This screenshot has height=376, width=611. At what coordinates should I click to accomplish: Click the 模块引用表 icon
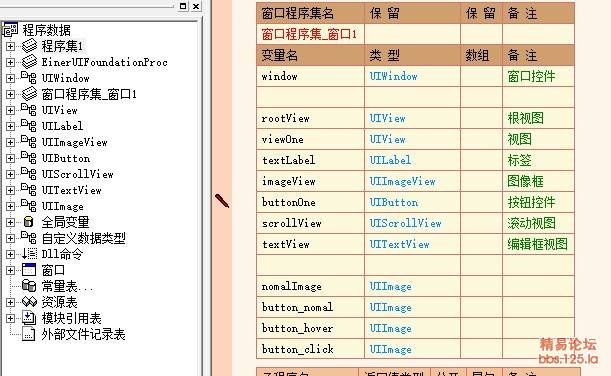[x=29, y=318]
